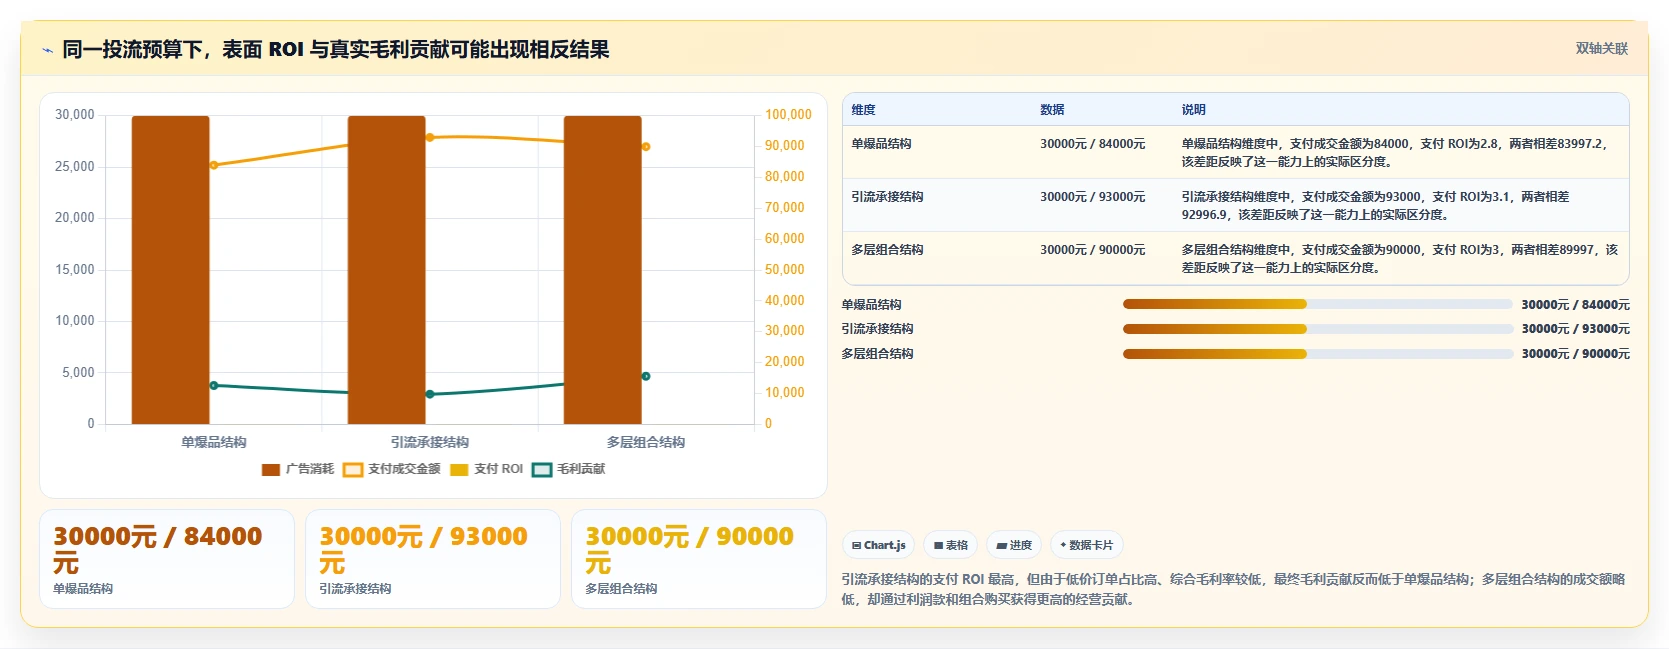
Task: Click orange line point above 多层组合结构
Action: [646, 147]
